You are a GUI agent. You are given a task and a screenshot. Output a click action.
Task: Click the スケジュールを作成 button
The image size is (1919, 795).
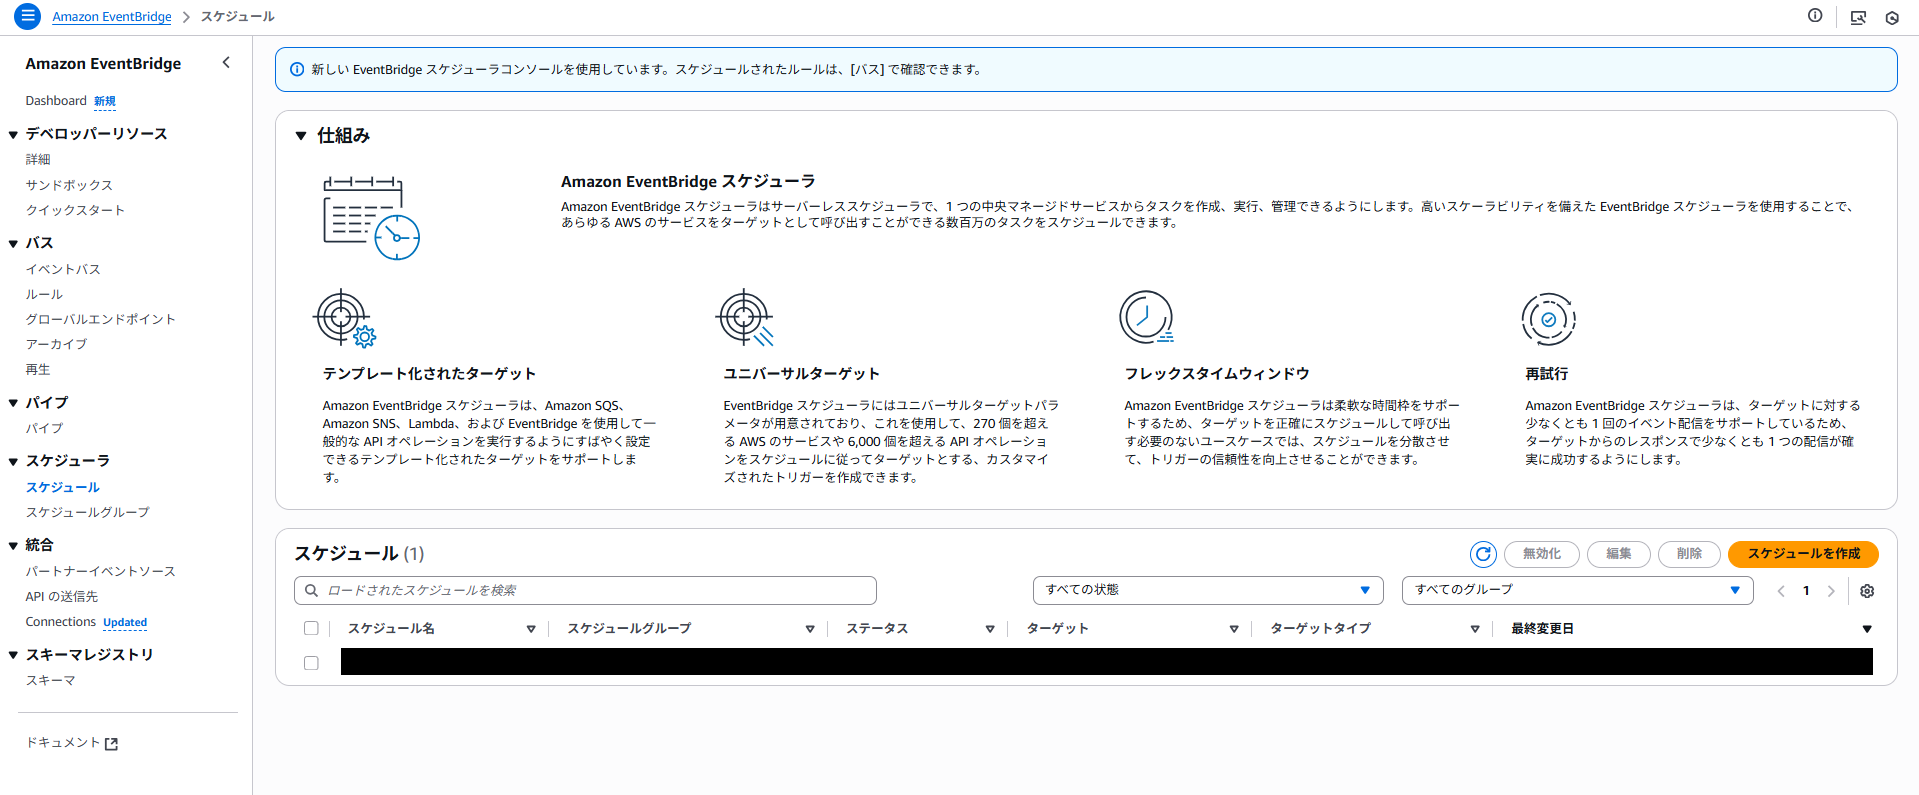point(1803,554)
